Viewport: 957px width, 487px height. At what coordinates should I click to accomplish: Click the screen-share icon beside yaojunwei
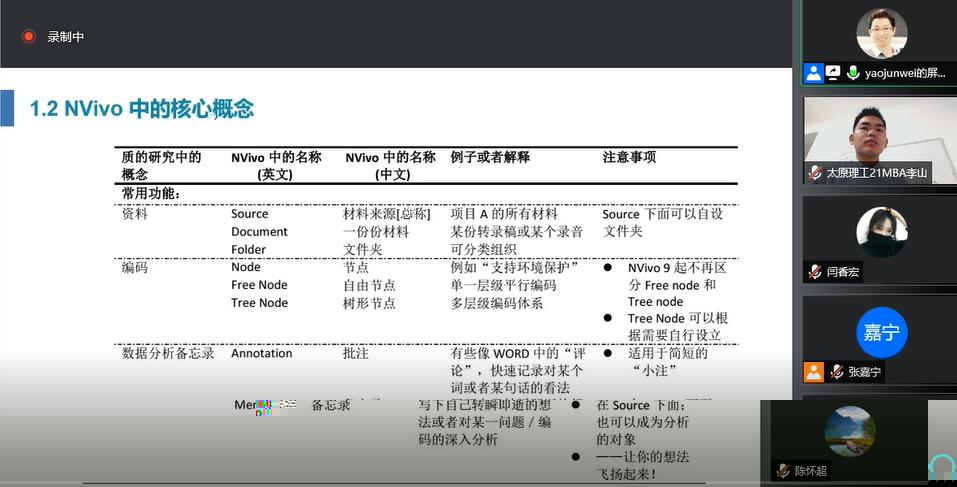coord(833,73)
